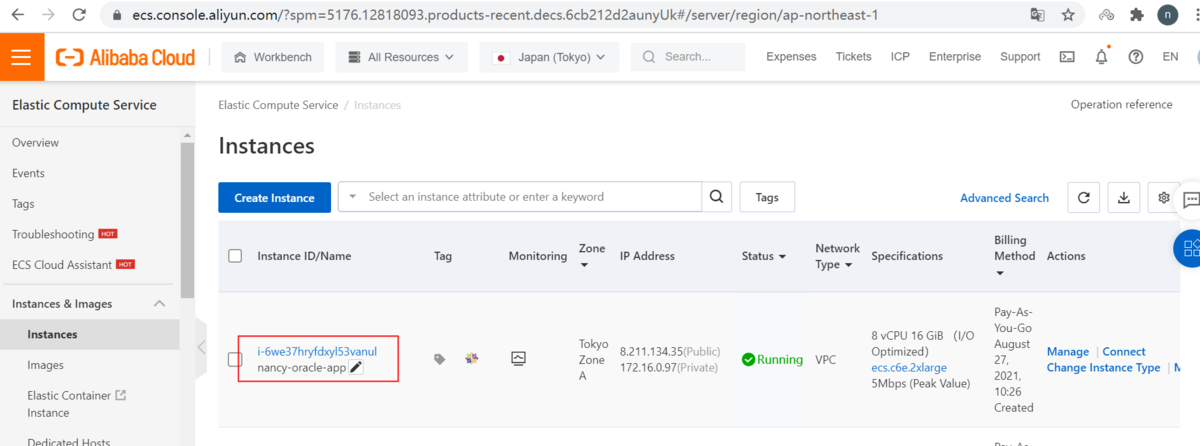
Task: Export instance list with download icon
Action: click(1123, 198)
